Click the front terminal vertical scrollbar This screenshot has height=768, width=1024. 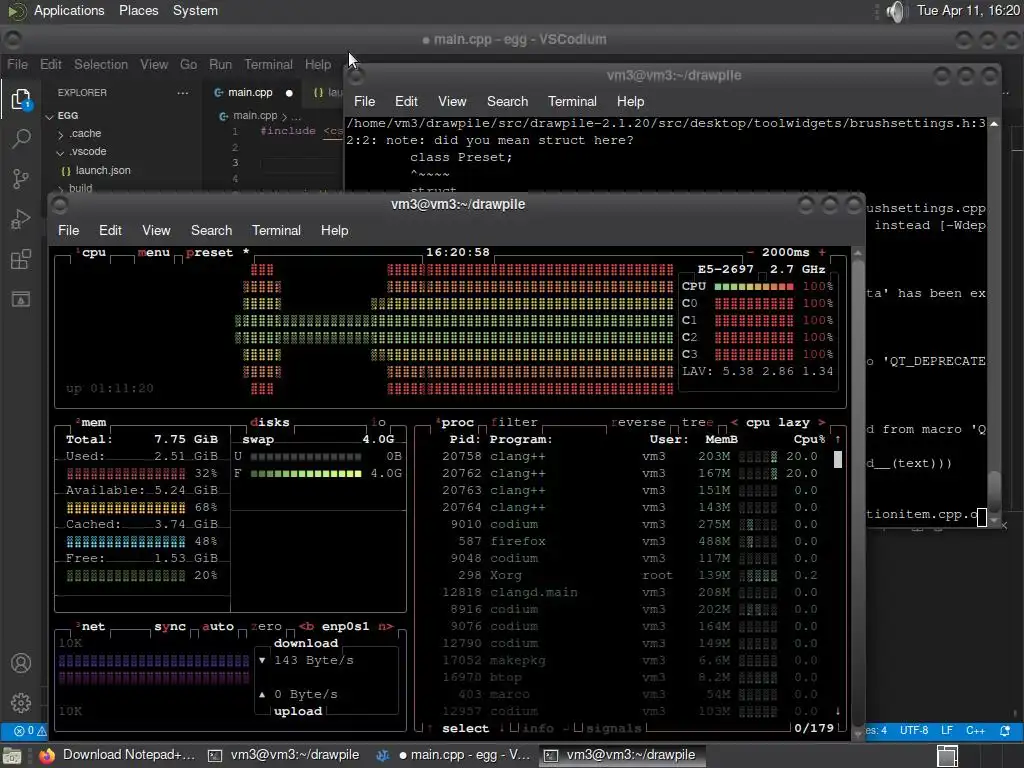[858, 493]
